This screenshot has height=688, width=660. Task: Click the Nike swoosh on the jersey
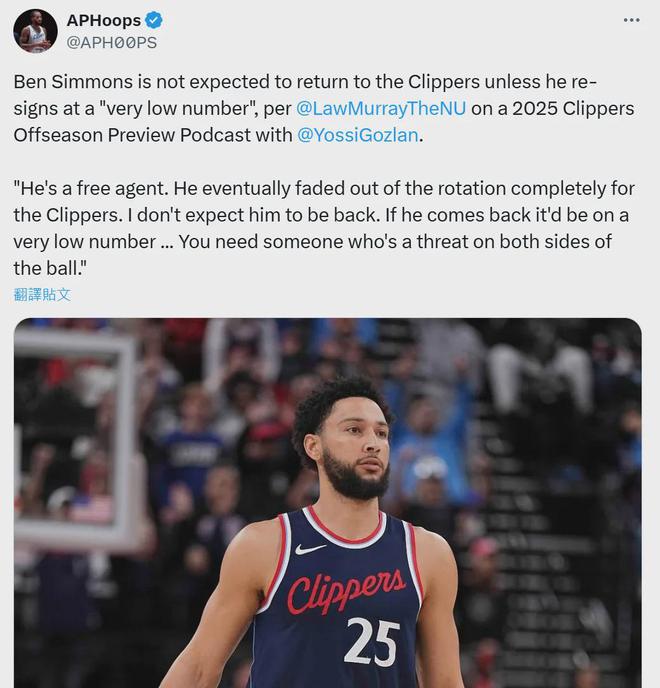310,548
